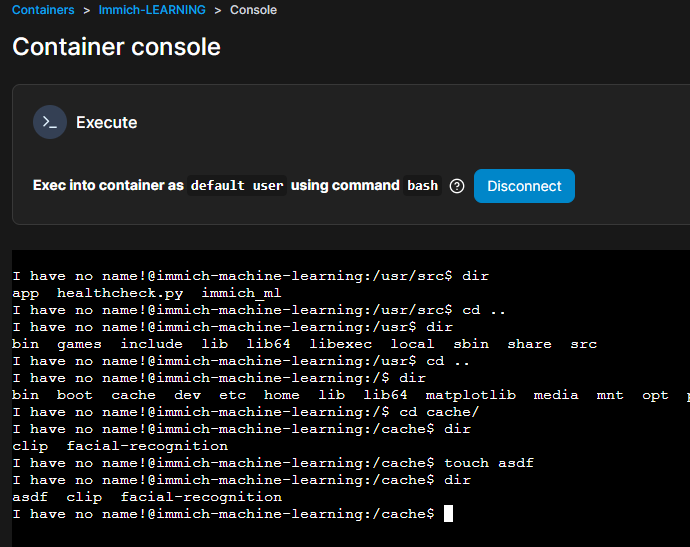Click 'Exec into container as' text
The width and height of the screenshot is (690, 547).
coord(108,185)
